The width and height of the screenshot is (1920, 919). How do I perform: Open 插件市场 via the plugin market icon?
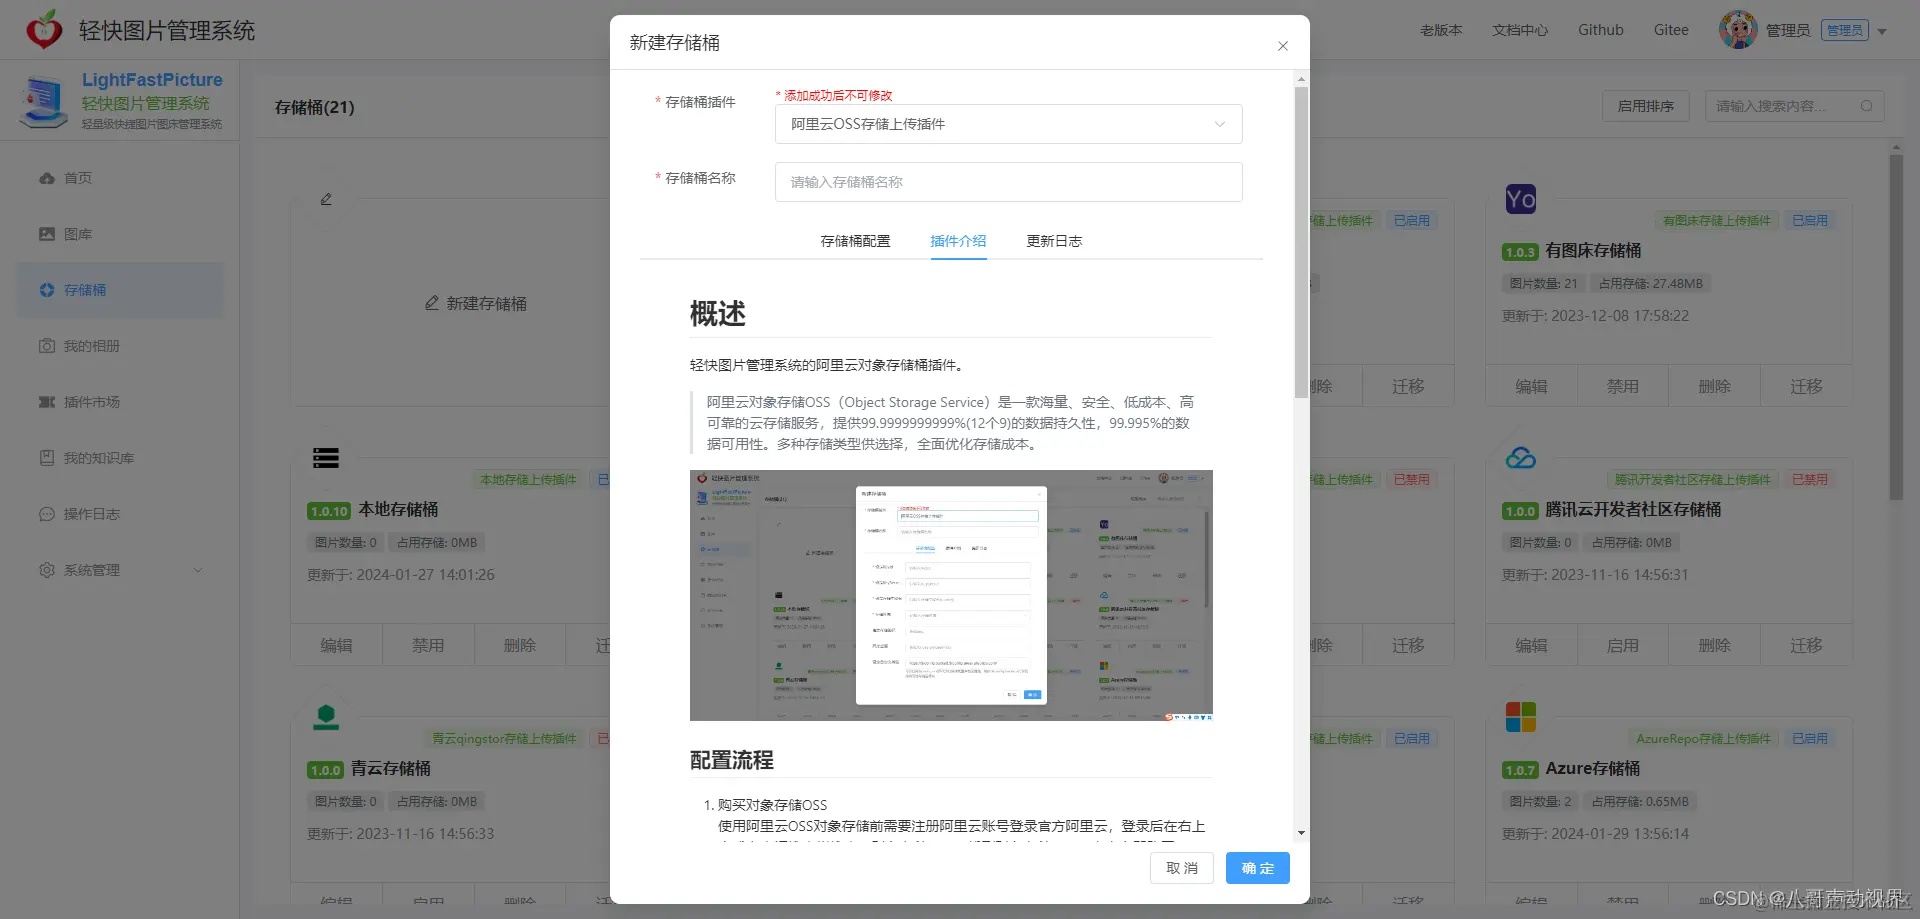click(47, 401)
